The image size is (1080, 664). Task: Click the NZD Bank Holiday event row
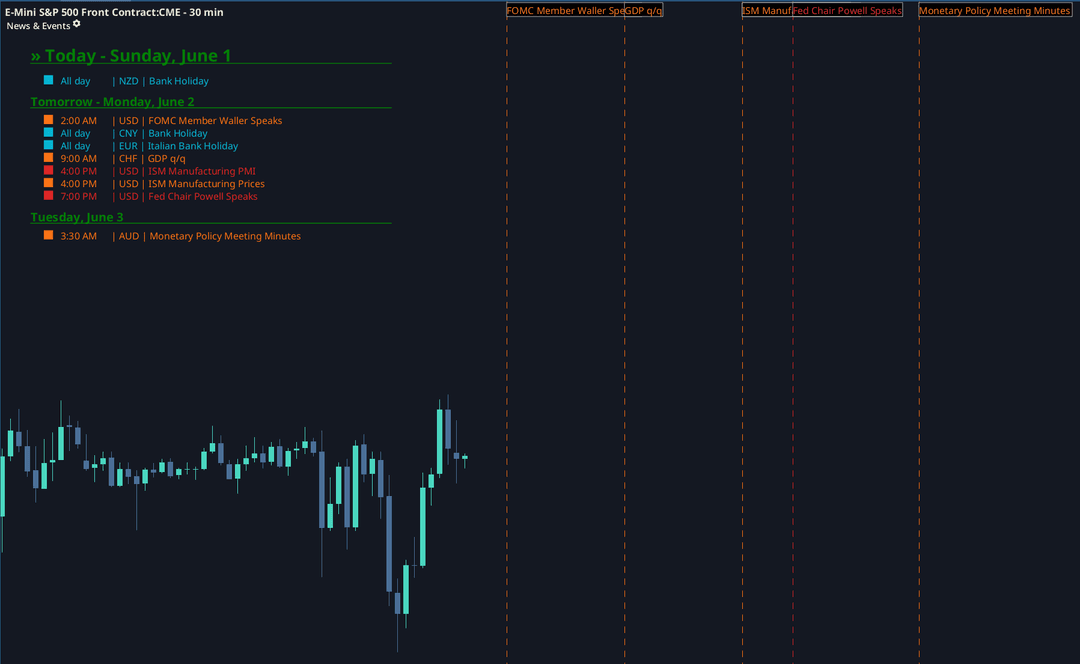pos(127,81)
